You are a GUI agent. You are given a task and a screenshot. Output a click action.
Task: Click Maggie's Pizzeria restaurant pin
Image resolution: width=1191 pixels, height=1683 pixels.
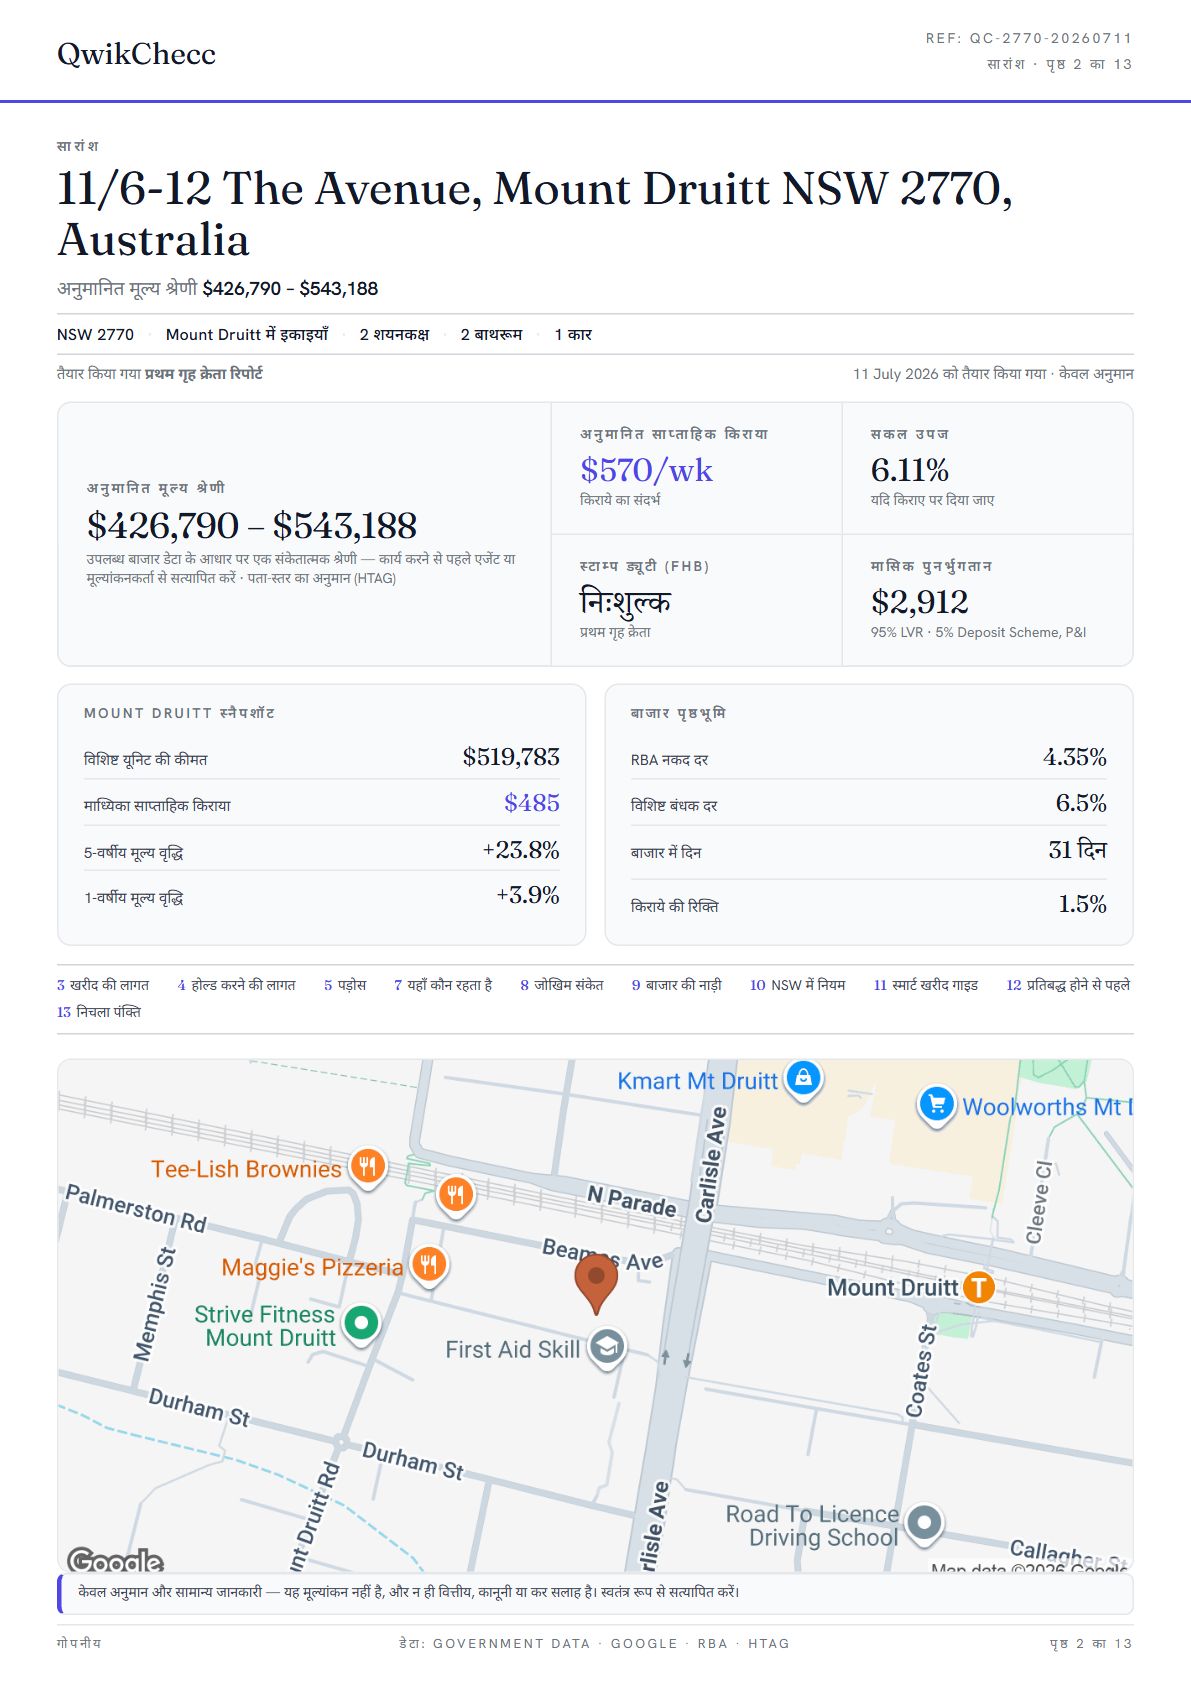(x=429, y=1266)
